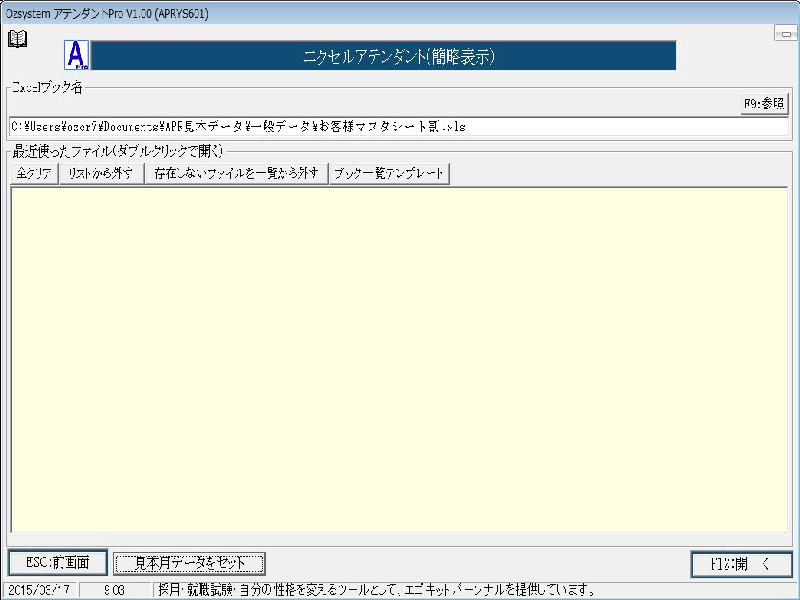This screenshot has height=600, width=800.
Task: Click the date in status bar
Action: point(40,590)
